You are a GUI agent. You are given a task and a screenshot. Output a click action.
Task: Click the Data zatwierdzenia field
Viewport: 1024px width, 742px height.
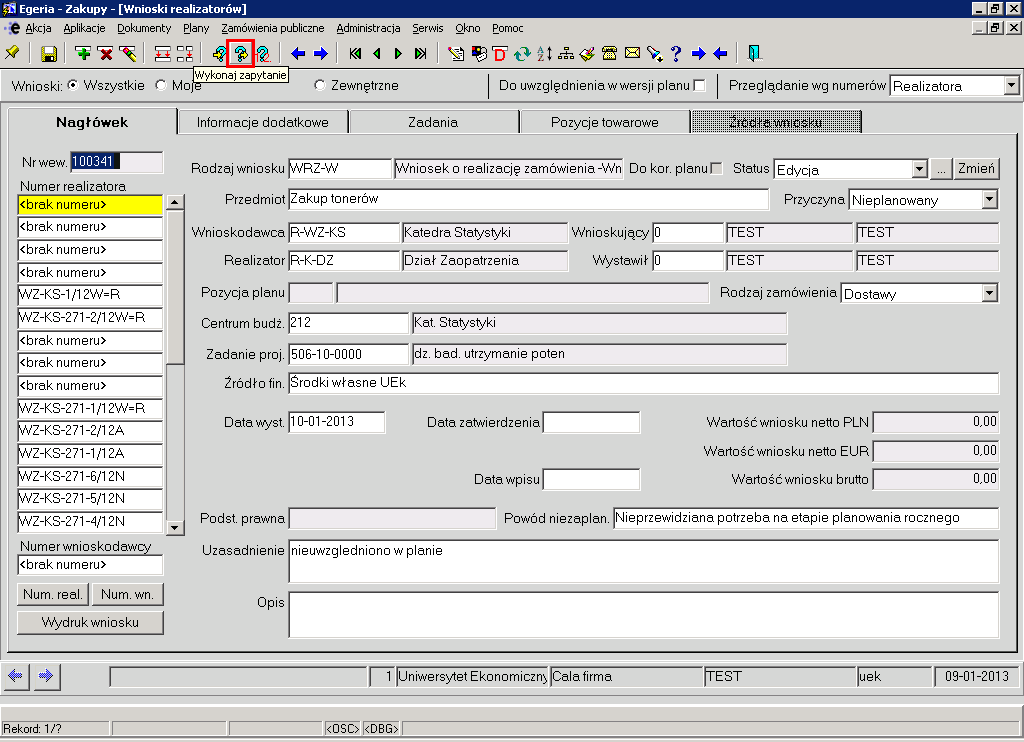(591, 422)
